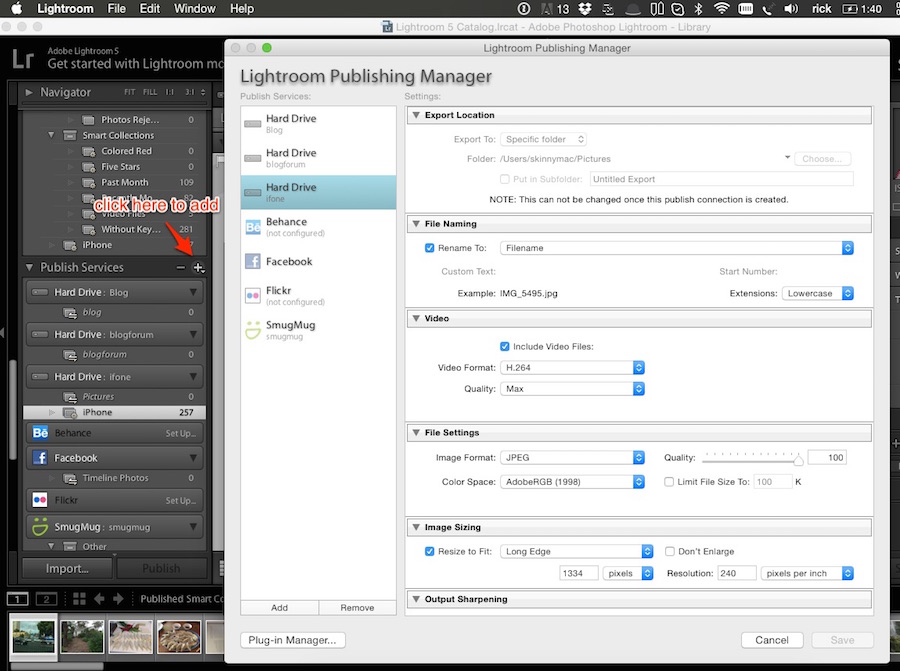The height and width of the screenshot is (671, 900).
Task: Click the Add button under Publish Services
Action: (x=280, y=607)
